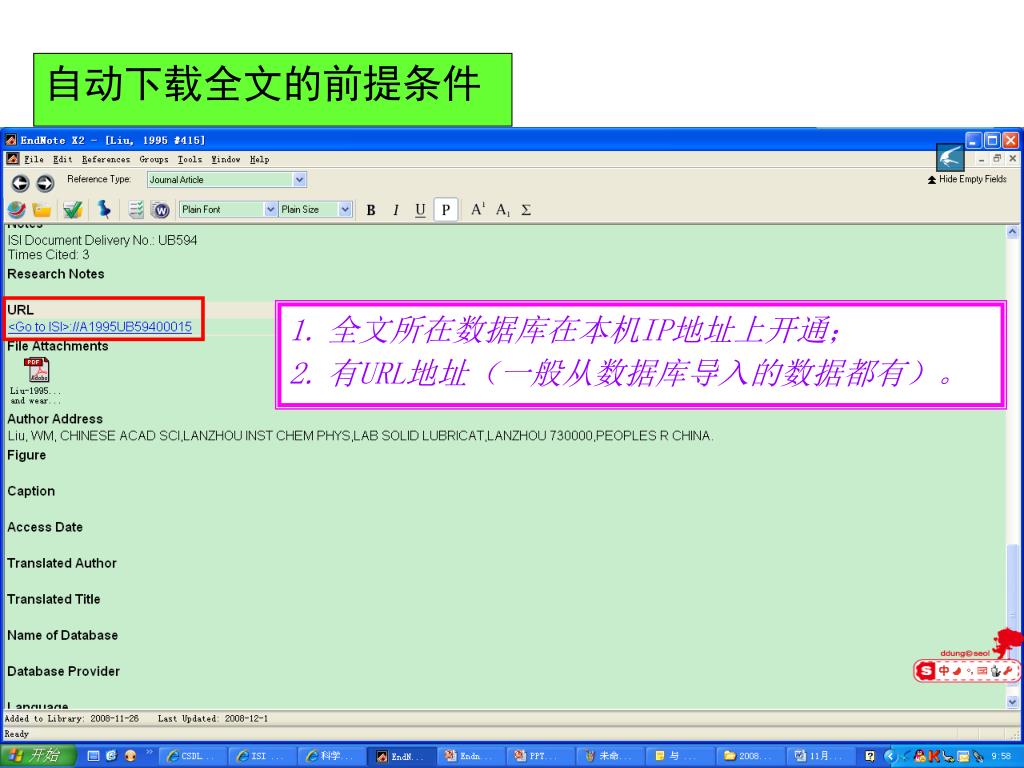Switch to PPT taskbar item
This screenshot has height=768, width=1024.
[x=541, y=756]
